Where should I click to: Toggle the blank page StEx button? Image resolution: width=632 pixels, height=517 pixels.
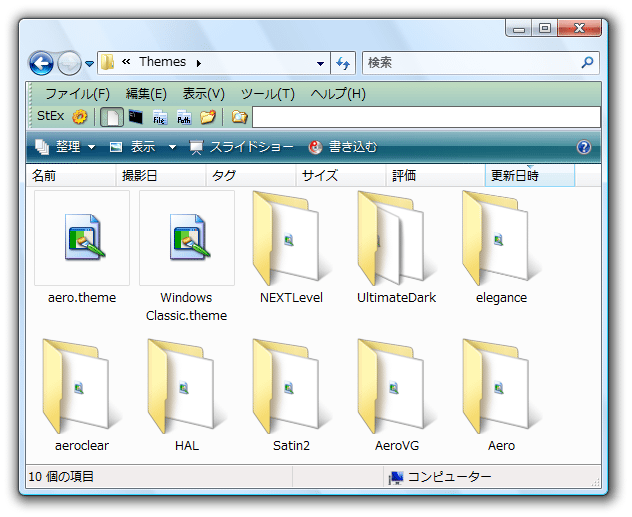(112, 117)
